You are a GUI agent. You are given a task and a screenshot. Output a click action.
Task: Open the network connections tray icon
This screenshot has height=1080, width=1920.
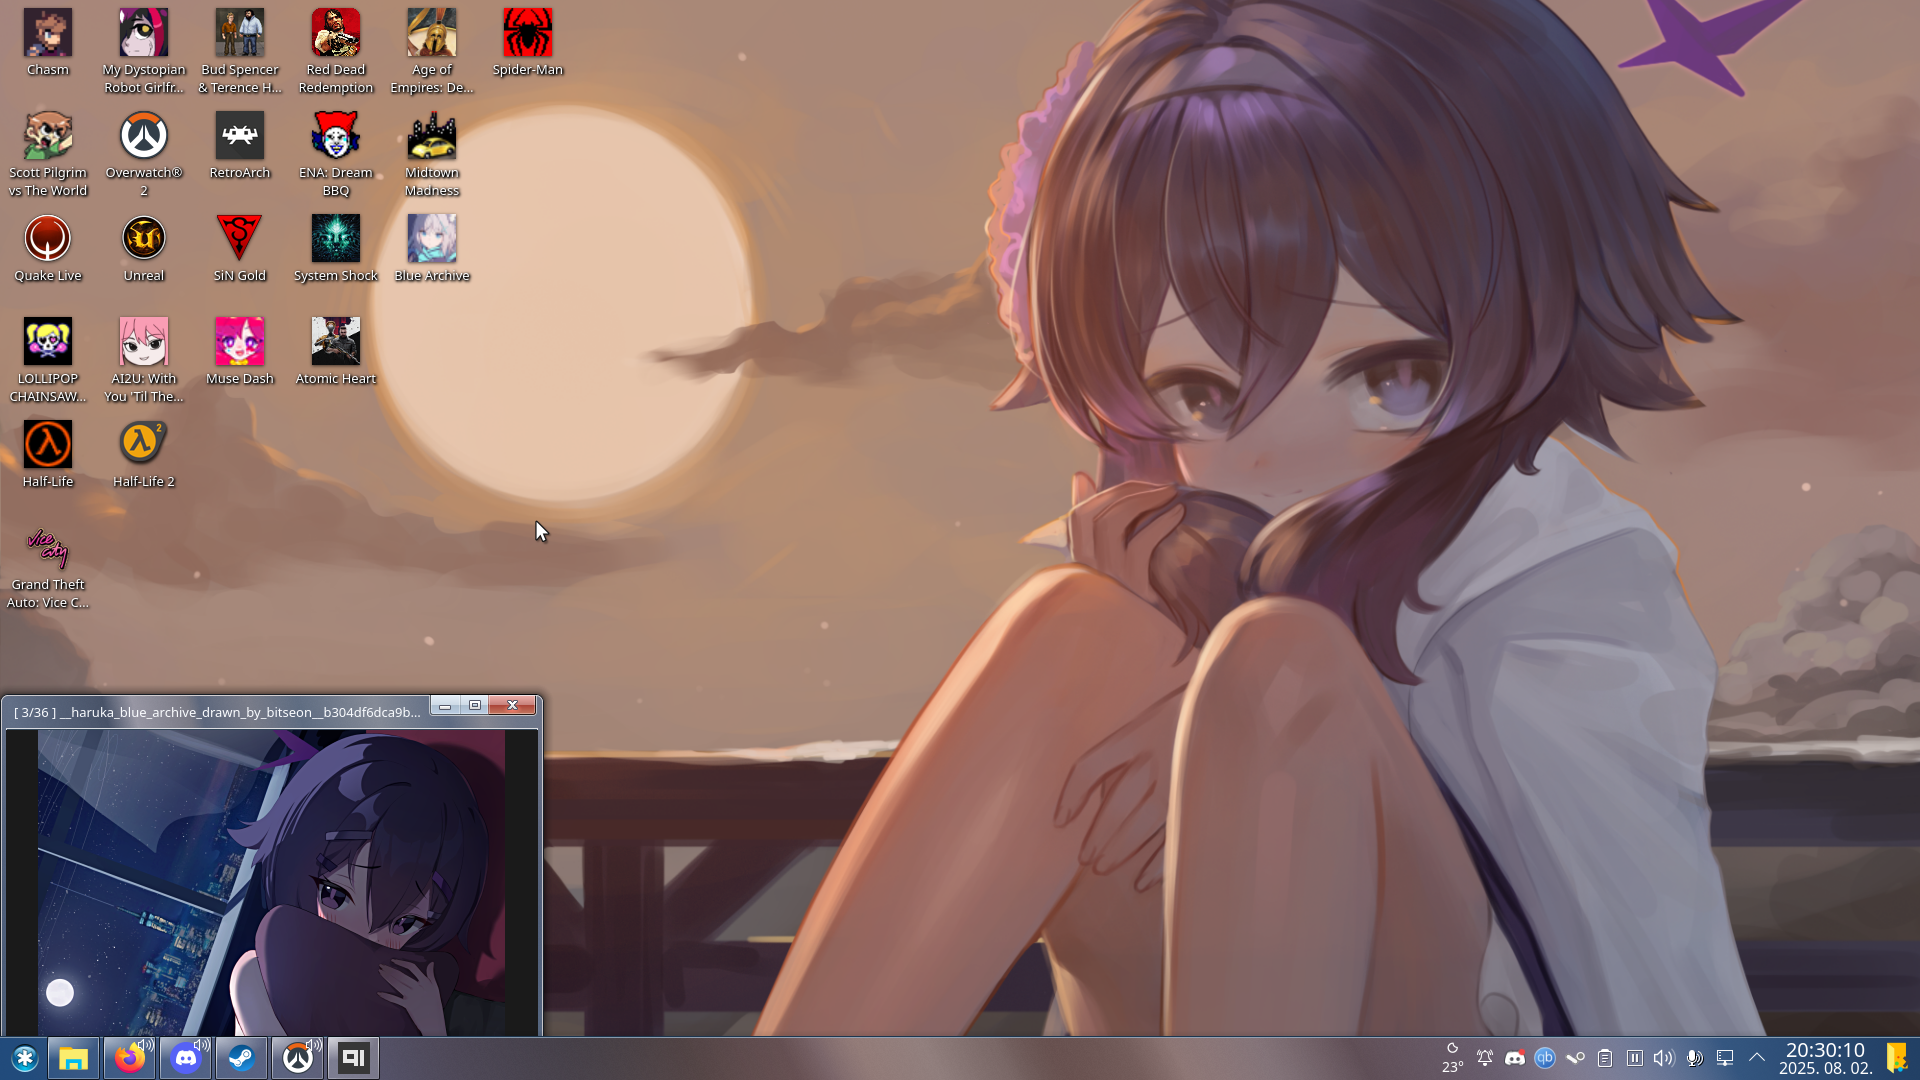coord(1725,1058)
